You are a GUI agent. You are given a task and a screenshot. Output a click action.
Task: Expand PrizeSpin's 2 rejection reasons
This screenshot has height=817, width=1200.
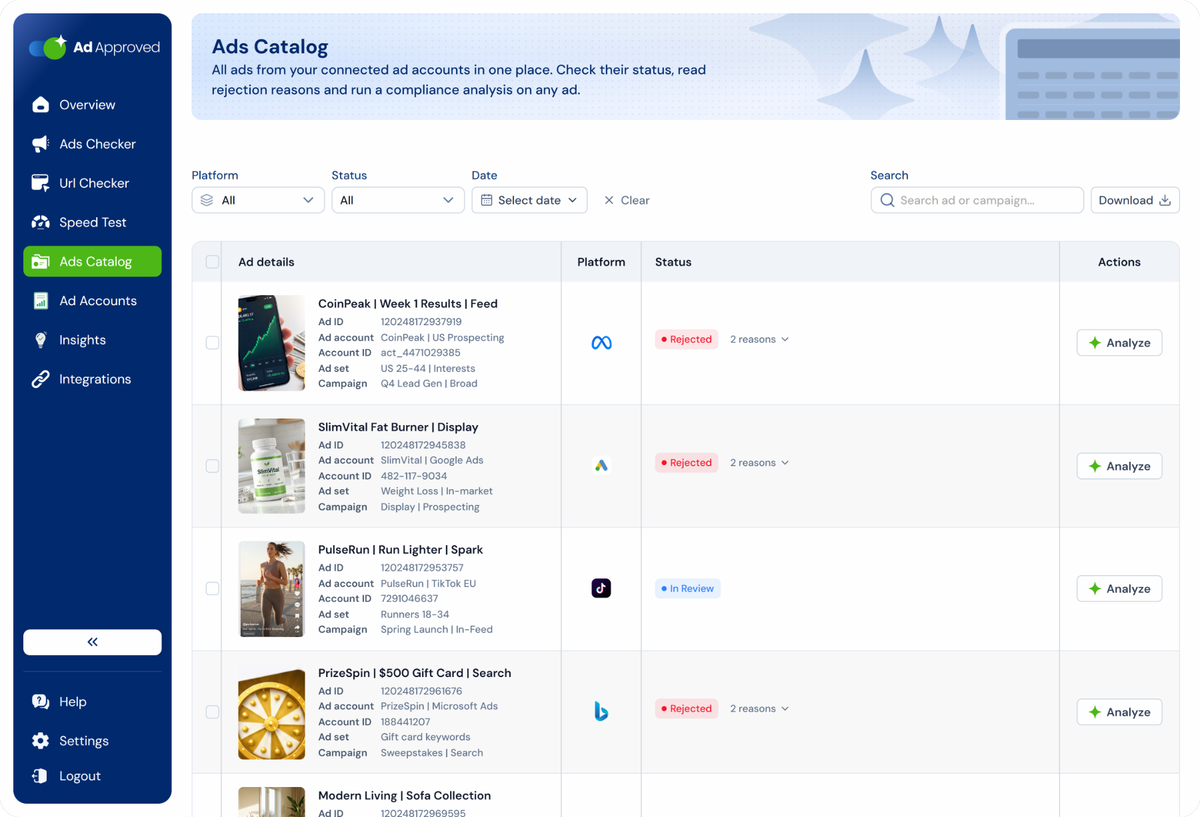pyautogui.click(x=759, y=709)
